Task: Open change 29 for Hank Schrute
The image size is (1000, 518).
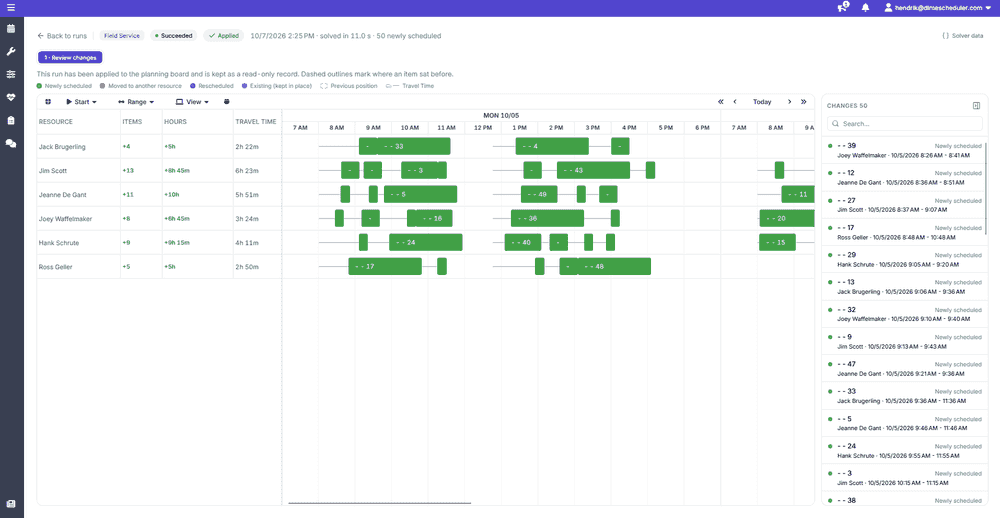Action: [x=904, y=259]
